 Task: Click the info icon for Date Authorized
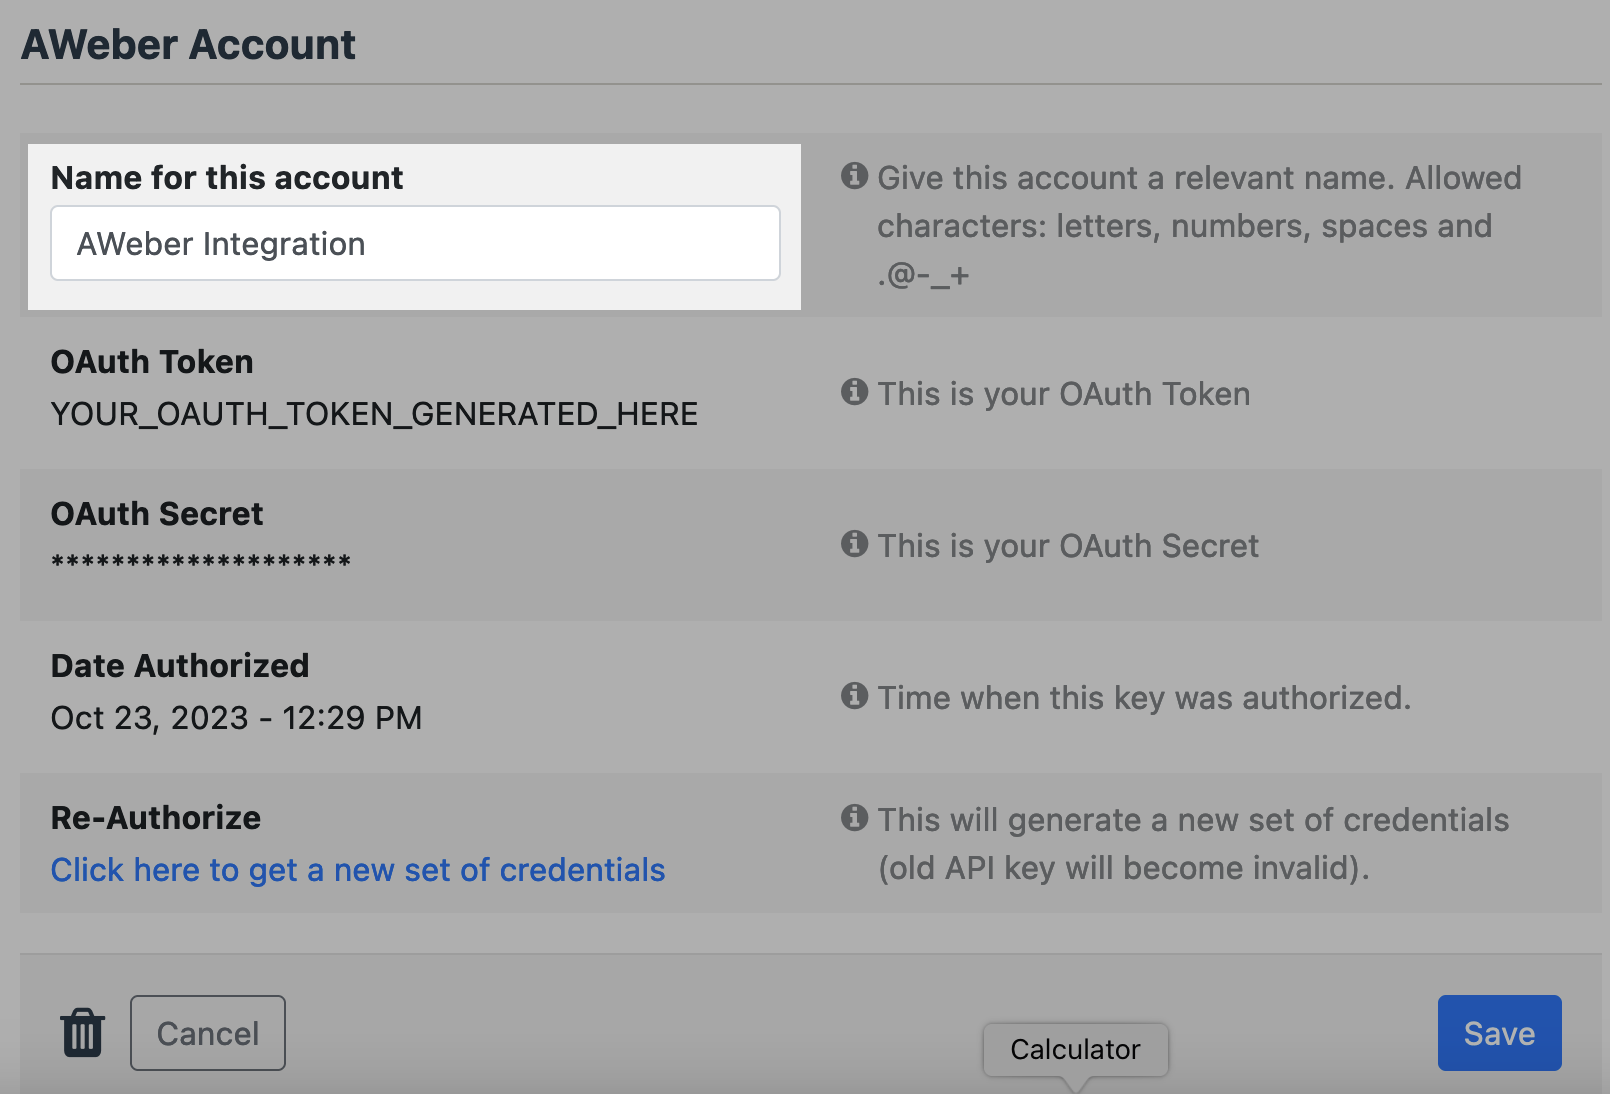coord(854,696)
